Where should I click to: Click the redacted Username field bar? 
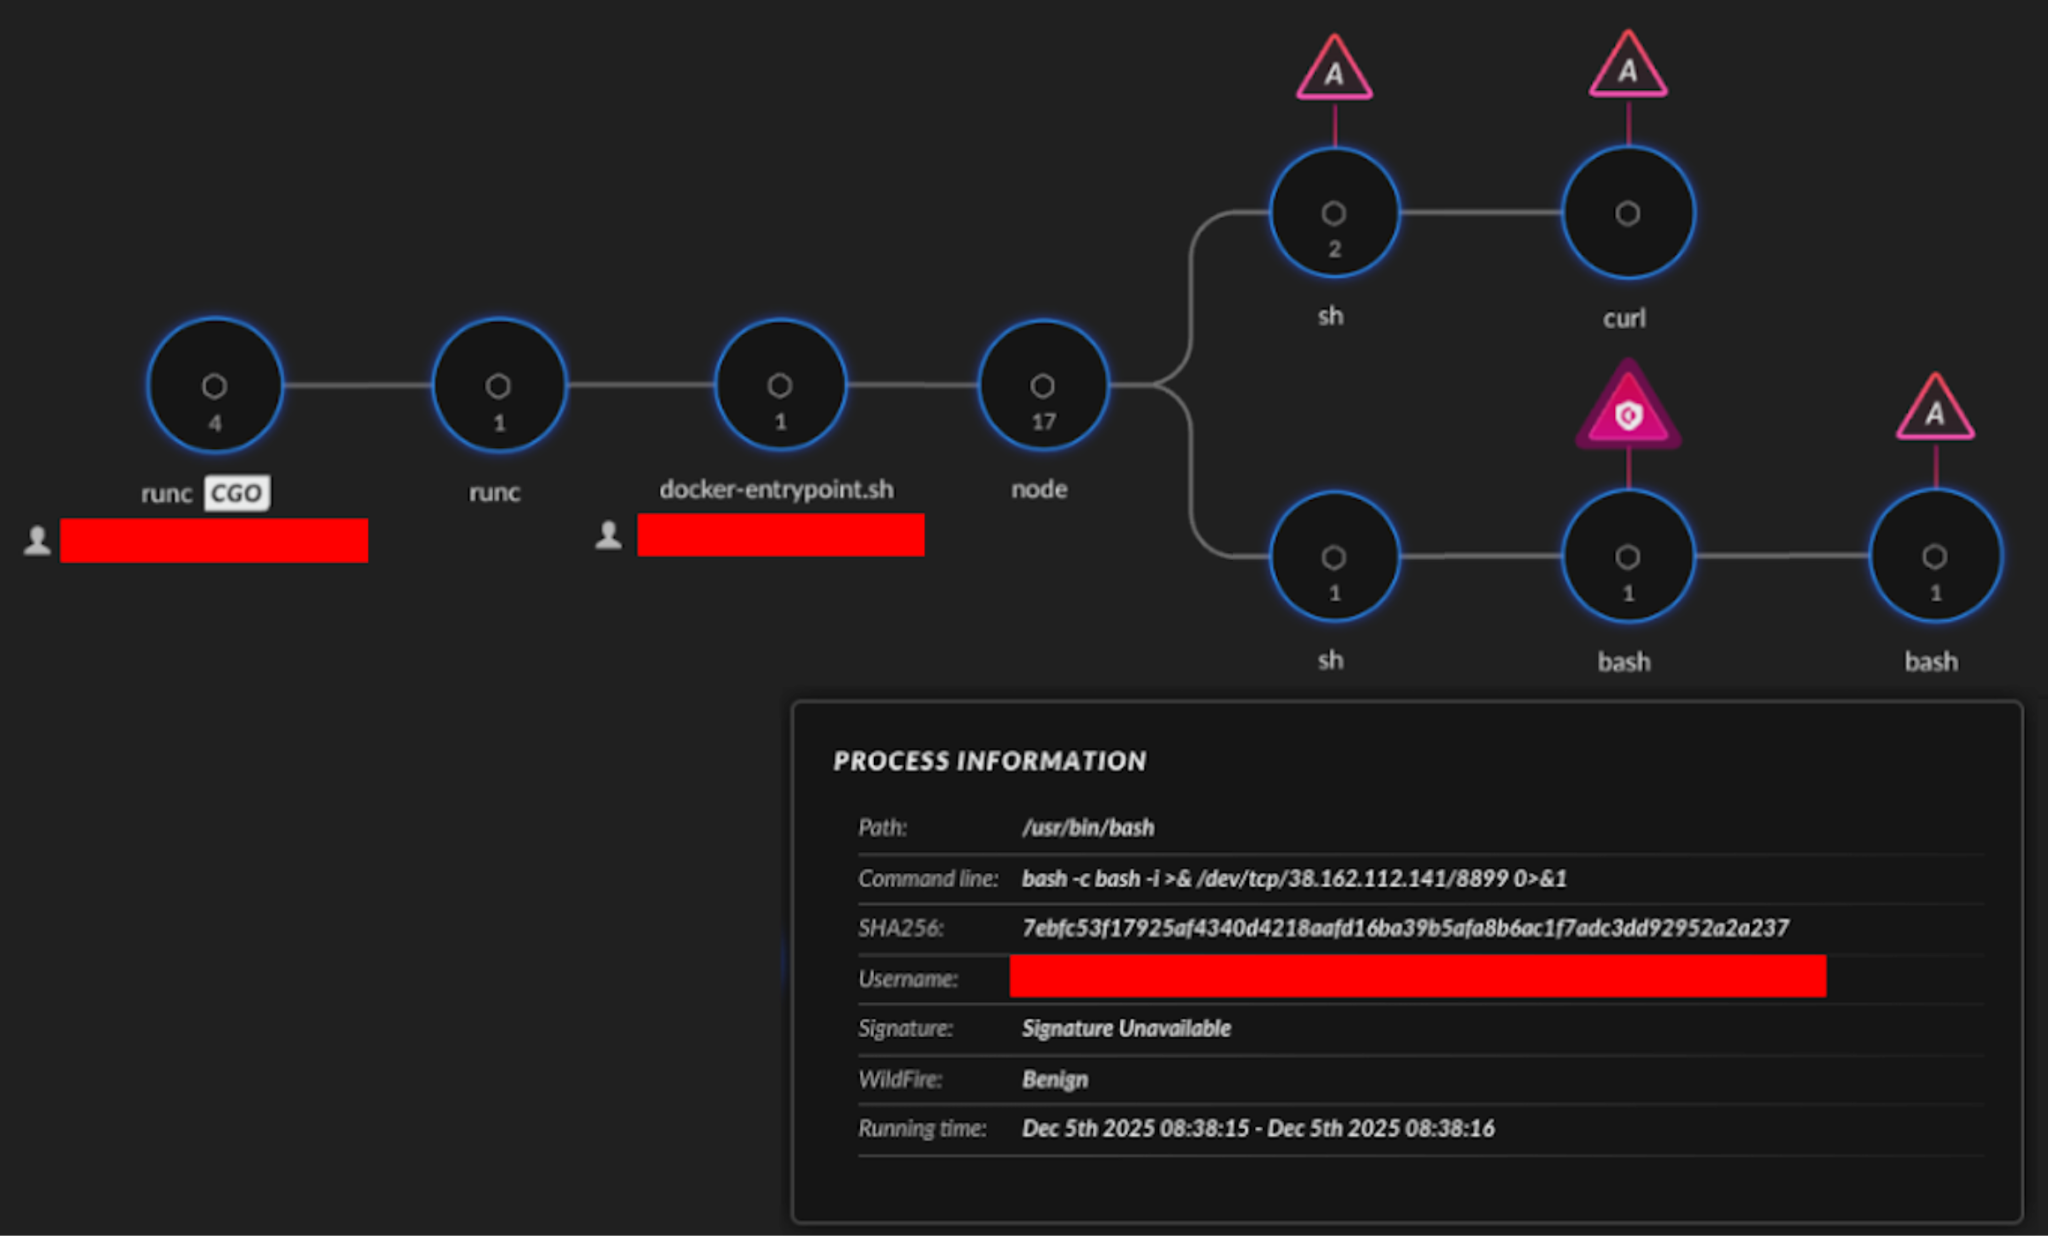point(1417,979)
